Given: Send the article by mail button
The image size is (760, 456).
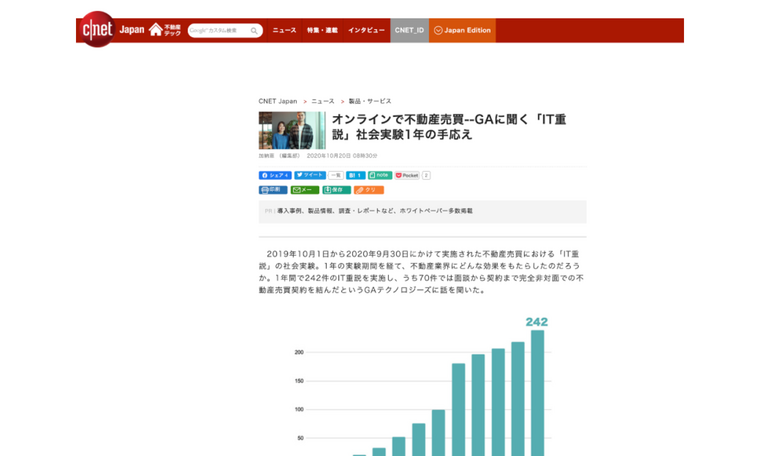Looking at the screenshot, I should [305, 190].
